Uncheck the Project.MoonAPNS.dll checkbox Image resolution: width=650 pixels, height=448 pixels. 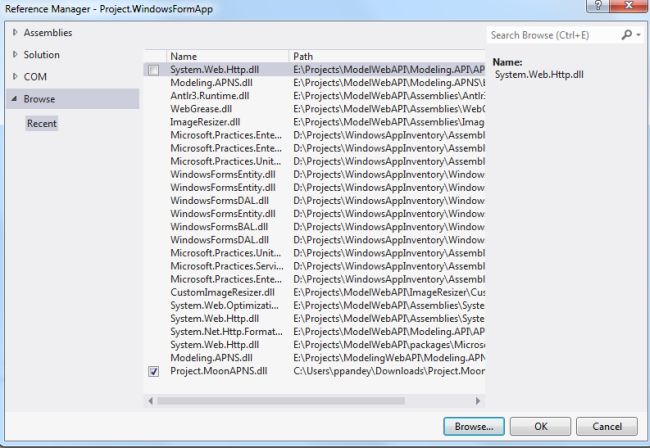153,371
